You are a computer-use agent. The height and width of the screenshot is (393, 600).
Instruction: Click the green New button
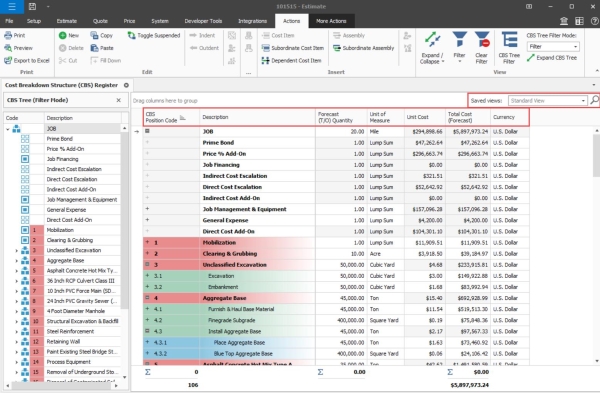coord(69,35)
